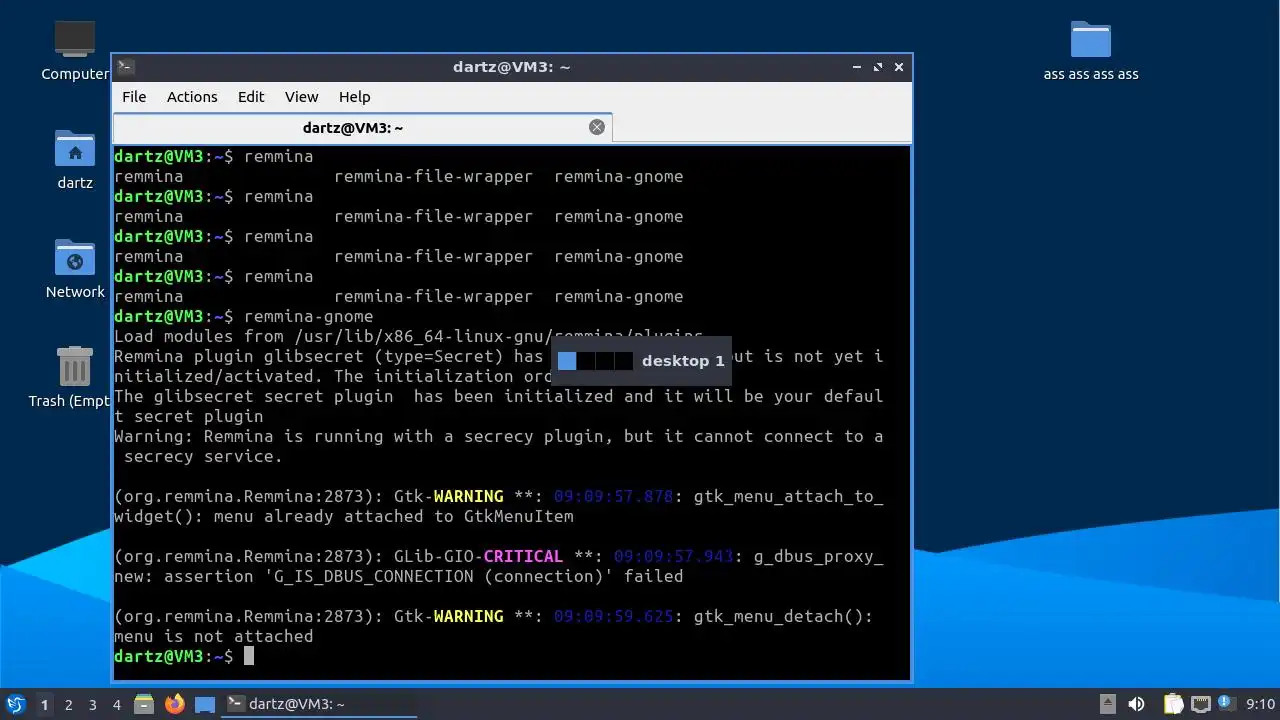
Task: Switch to workspace 4 in pager
Action: (116, 705)
